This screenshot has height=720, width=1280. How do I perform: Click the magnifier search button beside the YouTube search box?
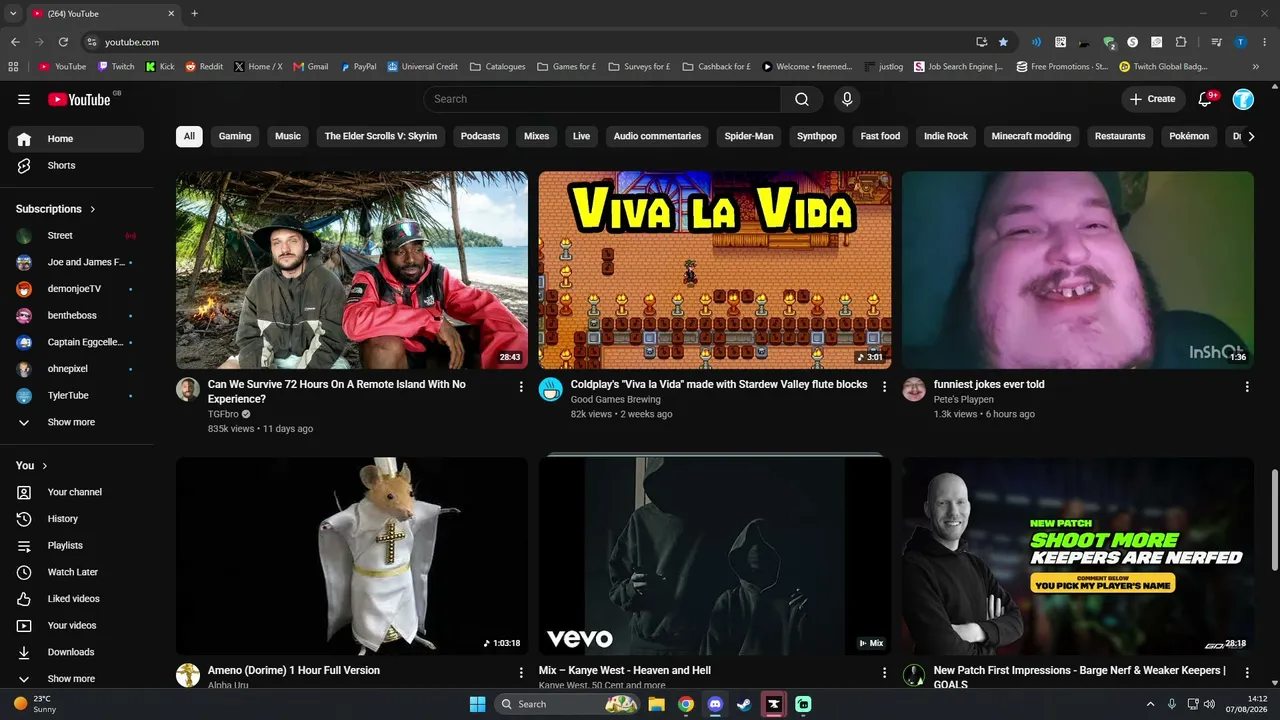tap(802, 99)
